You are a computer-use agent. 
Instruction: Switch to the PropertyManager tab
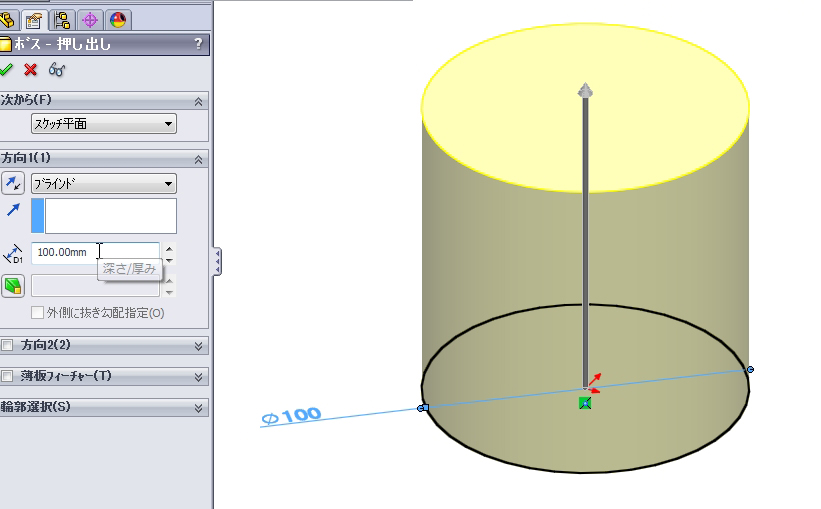coord(34,19)
